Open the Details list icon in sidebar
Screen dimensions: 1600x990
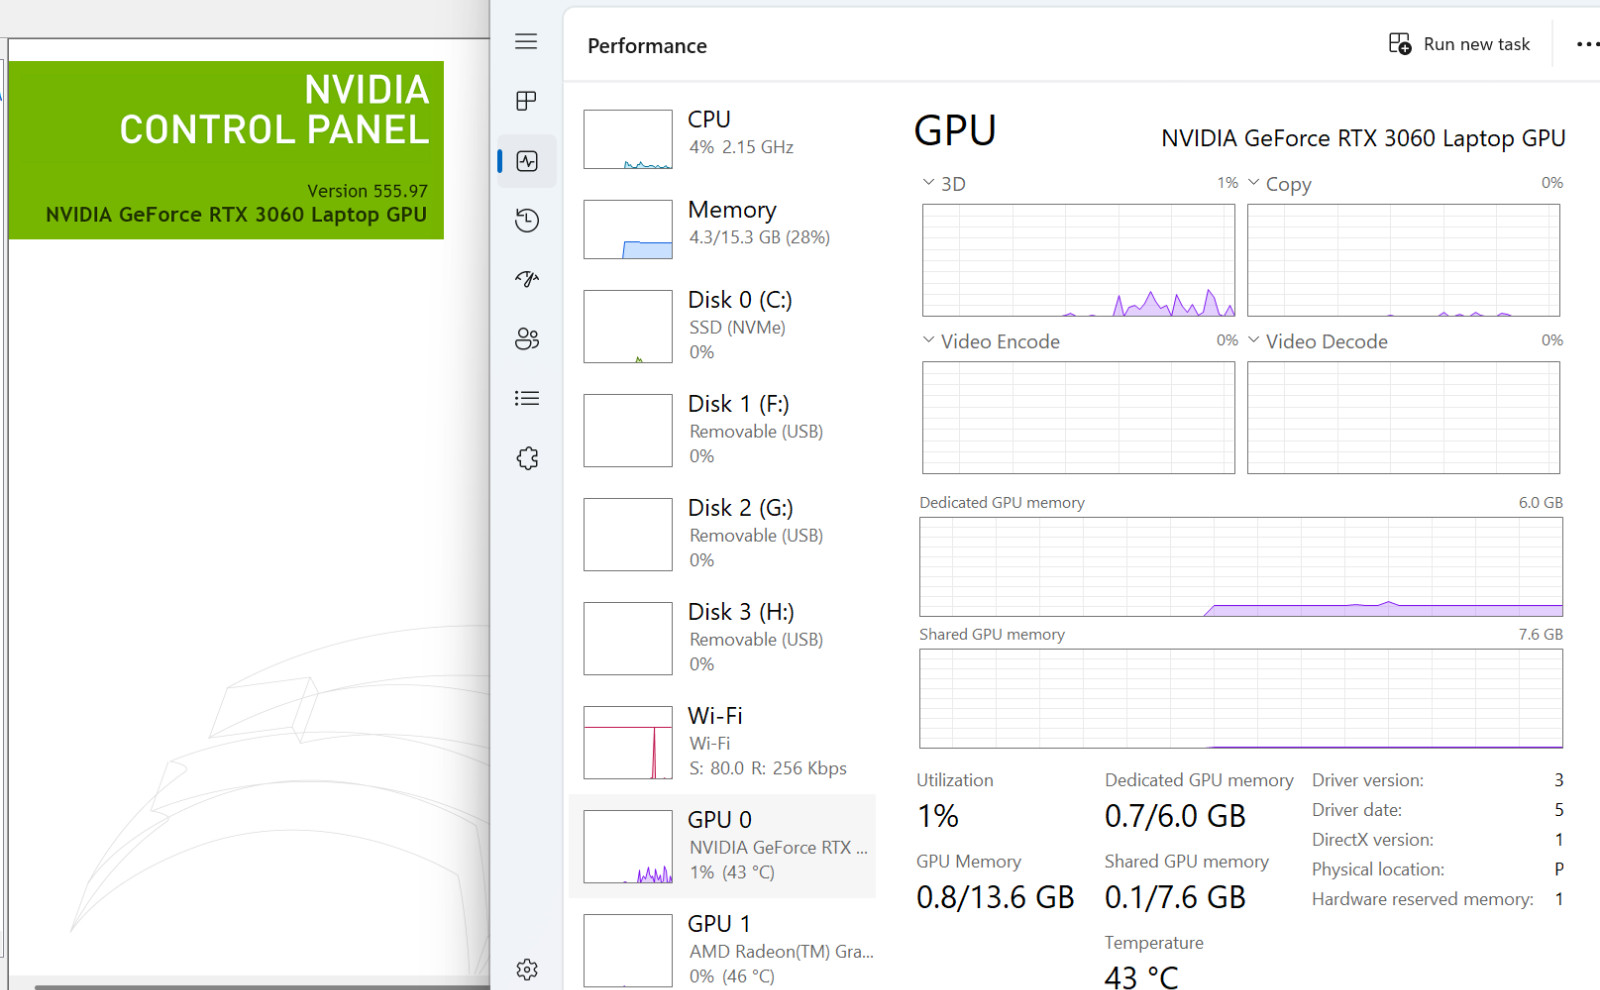pos(527,398)
